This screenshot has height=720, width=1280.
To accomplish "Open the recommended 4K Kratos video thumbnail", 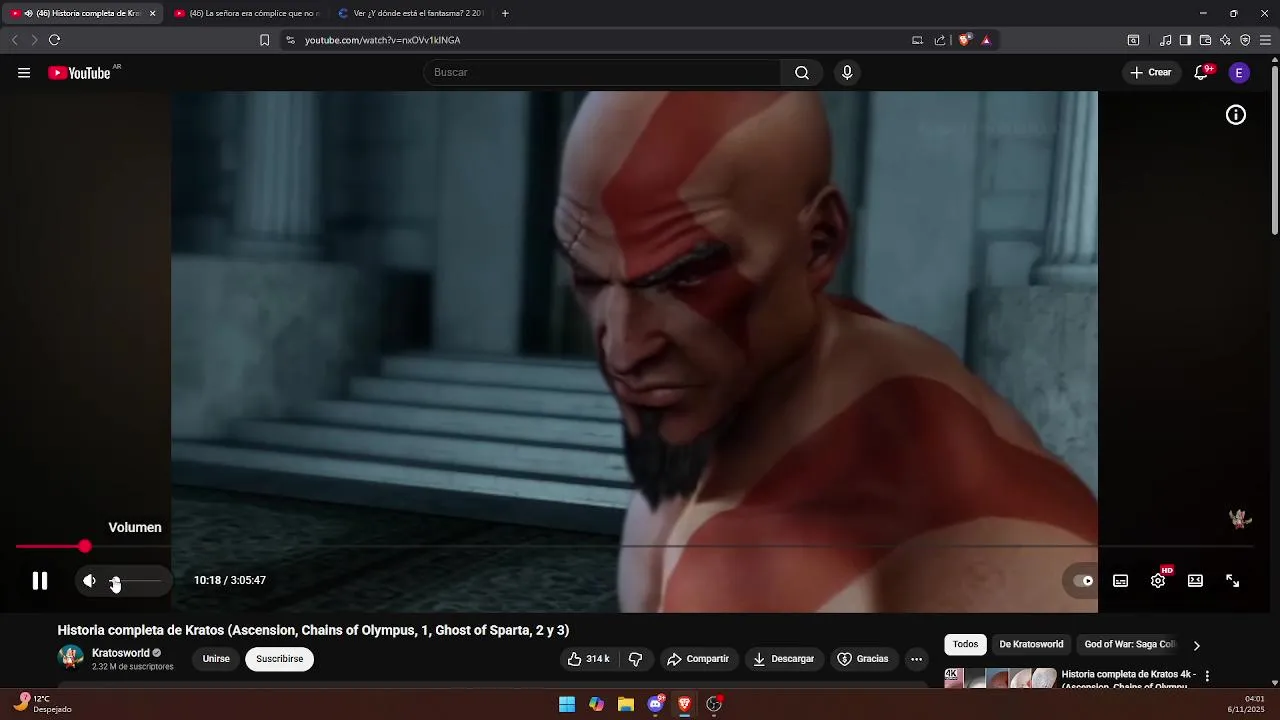I will coord(1000,678).
